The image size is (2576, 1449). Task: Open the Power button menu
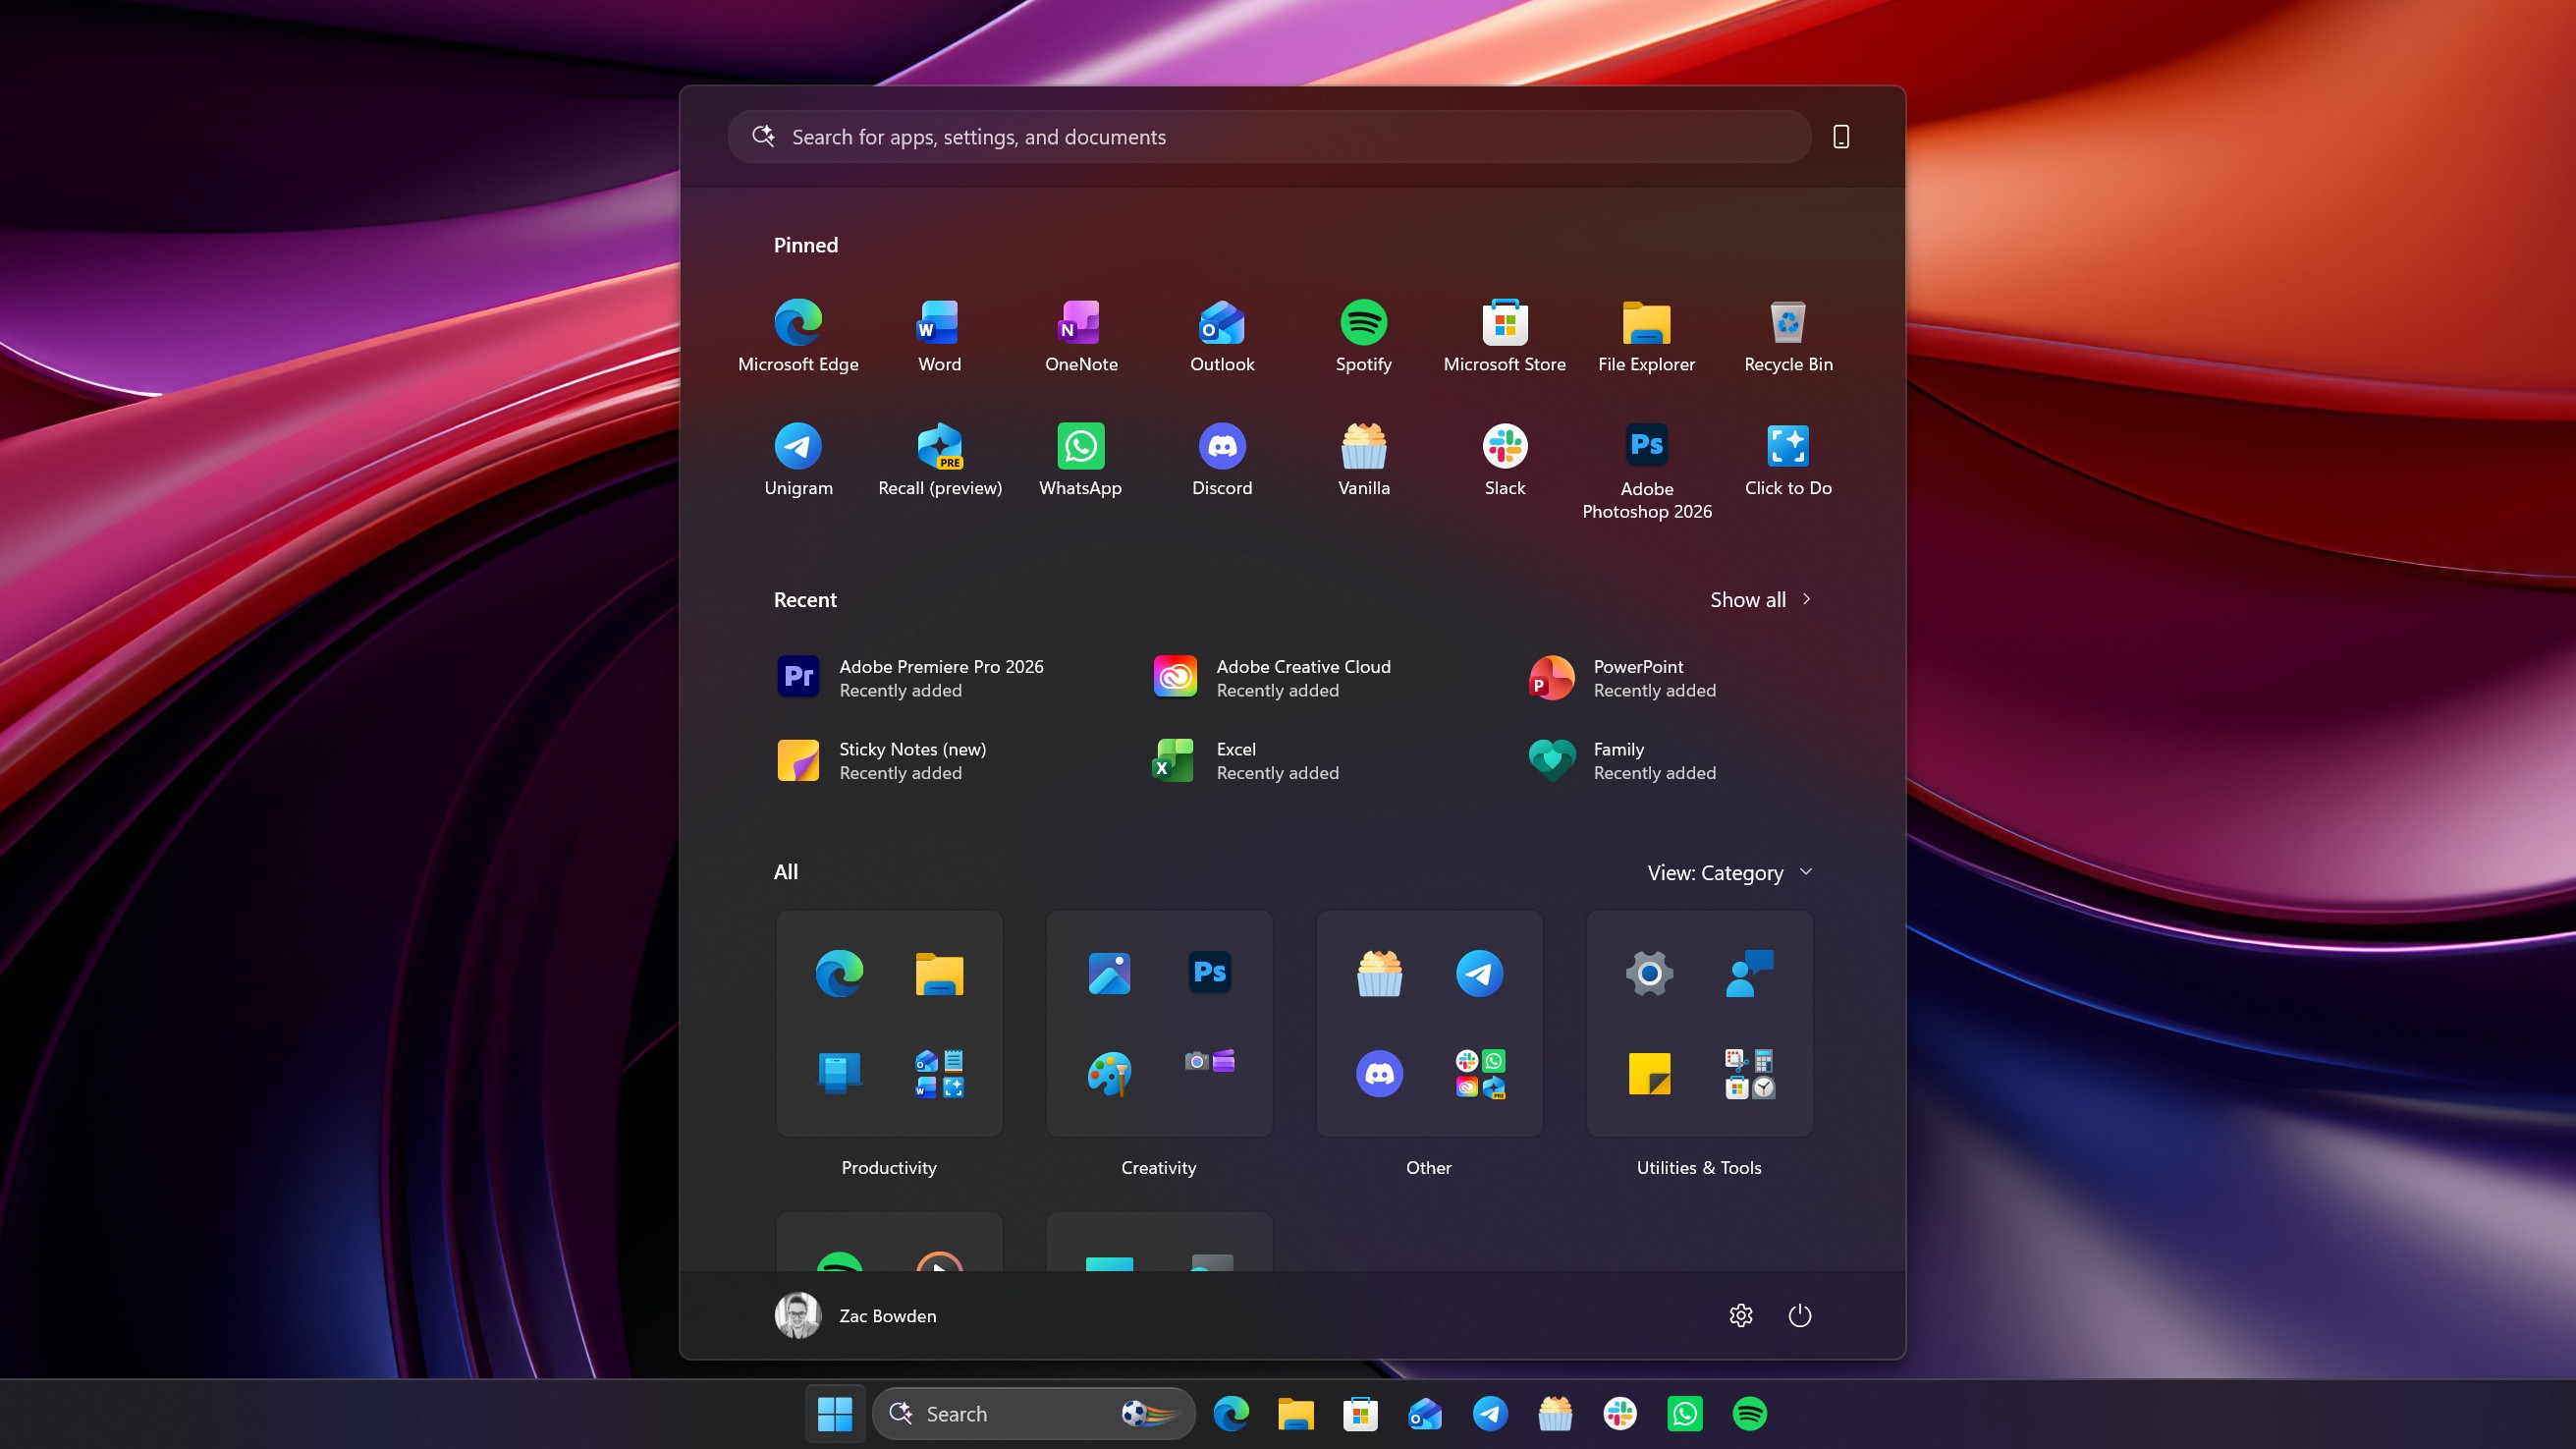click(x=1799, y=1315)
